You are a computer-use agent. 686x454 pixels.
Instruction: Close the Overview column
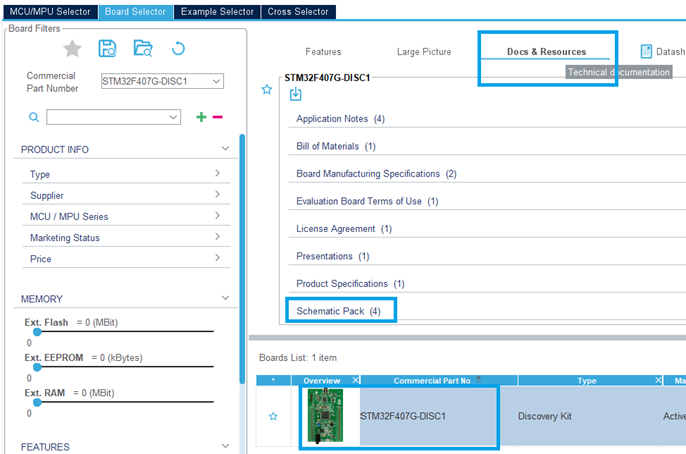click(356, 380)
